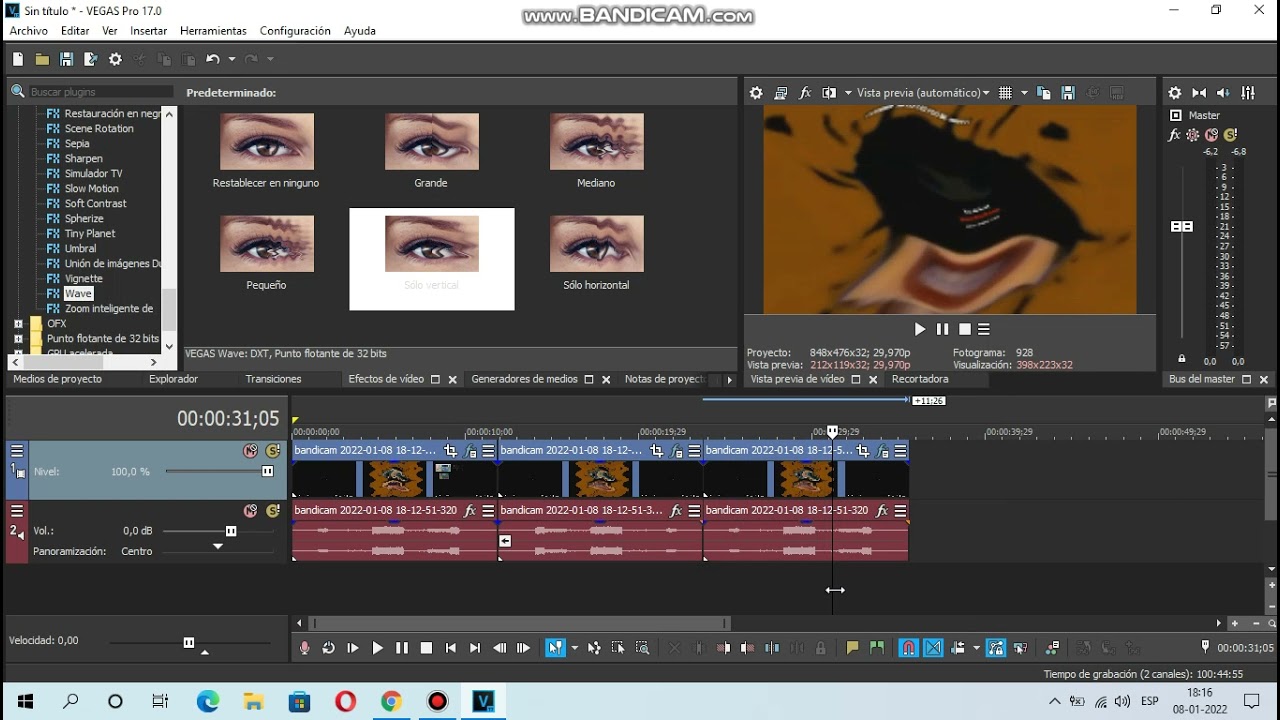Save preview snapshot to file
Screen dimensions: 1280x720
pyautogui.click(x=1068, y=93)
